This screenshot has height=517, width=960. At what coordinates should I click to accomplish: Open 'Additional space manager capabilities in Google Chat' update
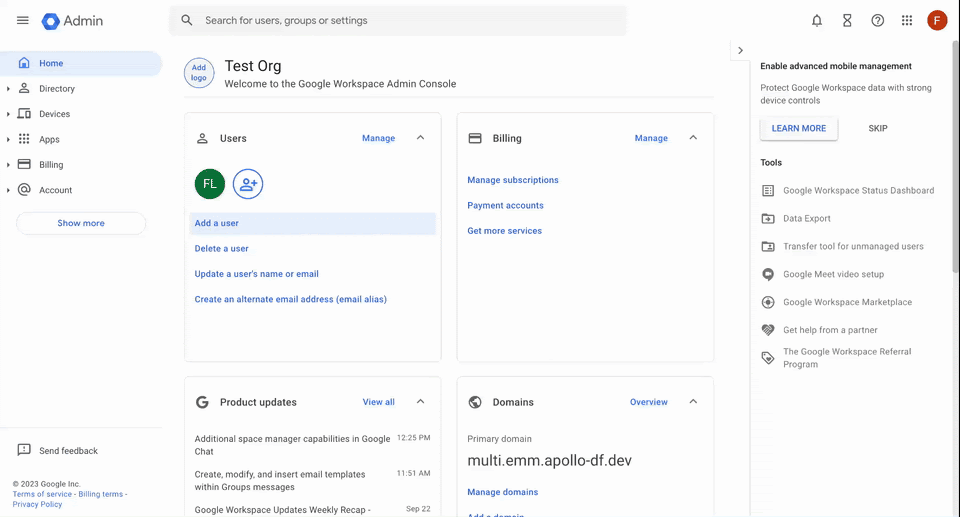[292, 445]
